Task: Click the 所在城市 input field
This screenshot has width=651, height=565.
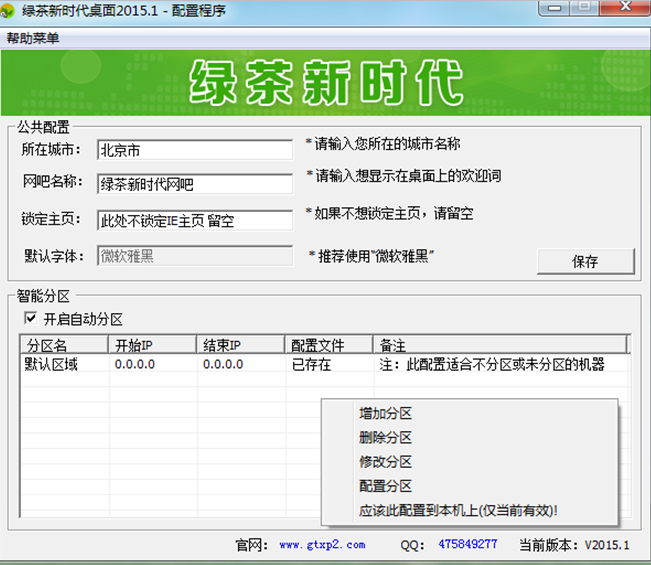Action: pos(195,150)
